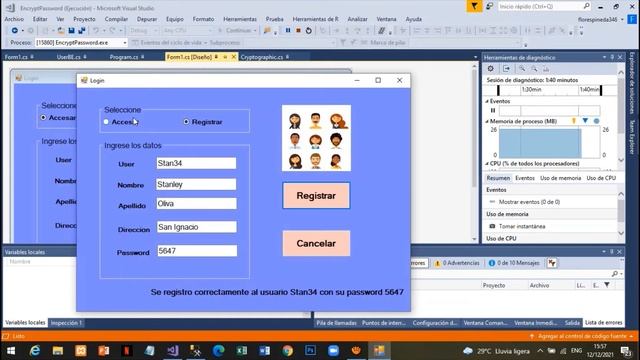The width and height of the screenshot is (640, 360).
Task: Click the avatars picture in Login window
Action: point(316,138)
